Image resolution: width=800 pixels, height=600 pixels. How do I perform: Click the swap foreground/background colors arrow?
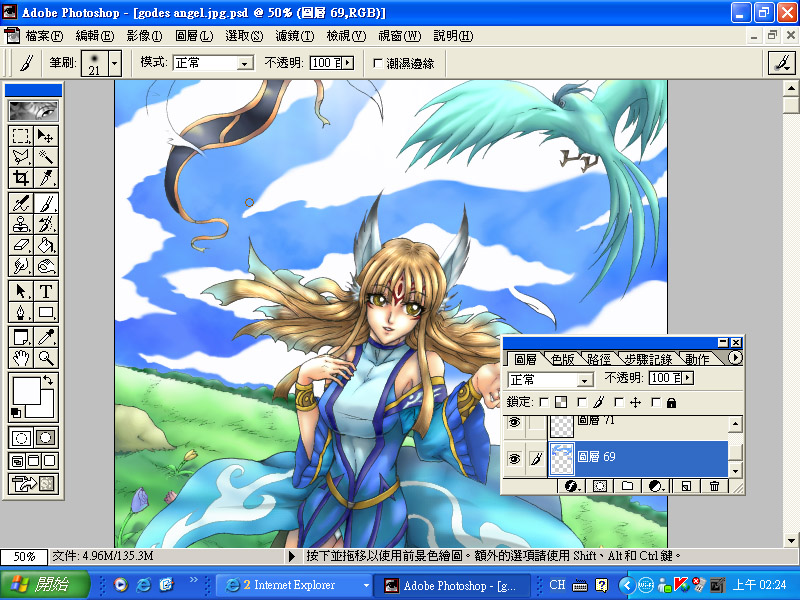point(48,380)
